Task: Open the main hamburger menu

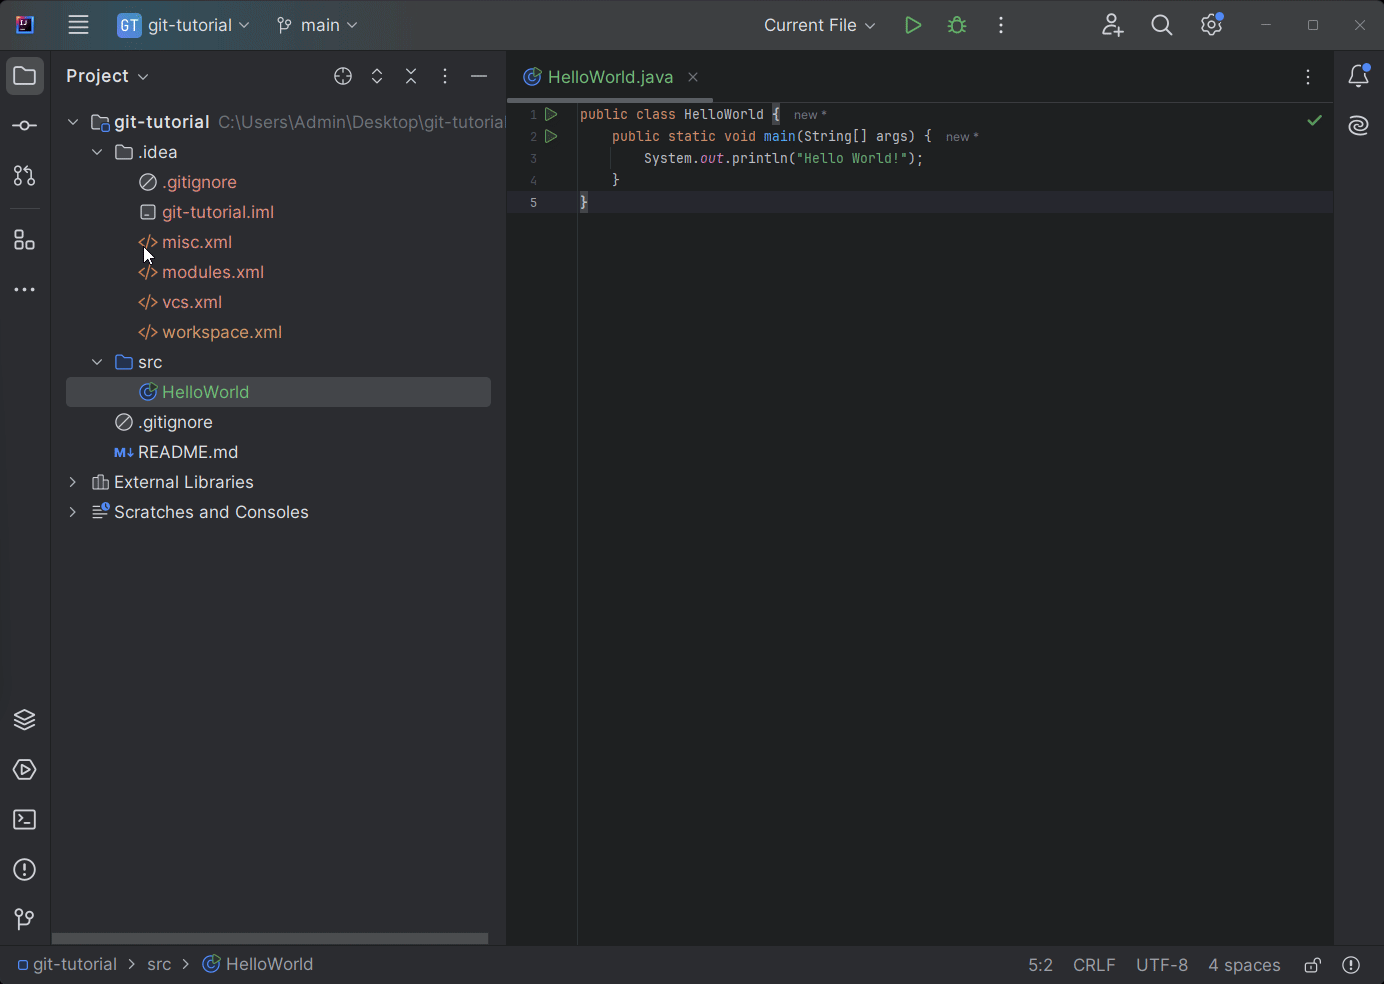Action: coord(78,25)
